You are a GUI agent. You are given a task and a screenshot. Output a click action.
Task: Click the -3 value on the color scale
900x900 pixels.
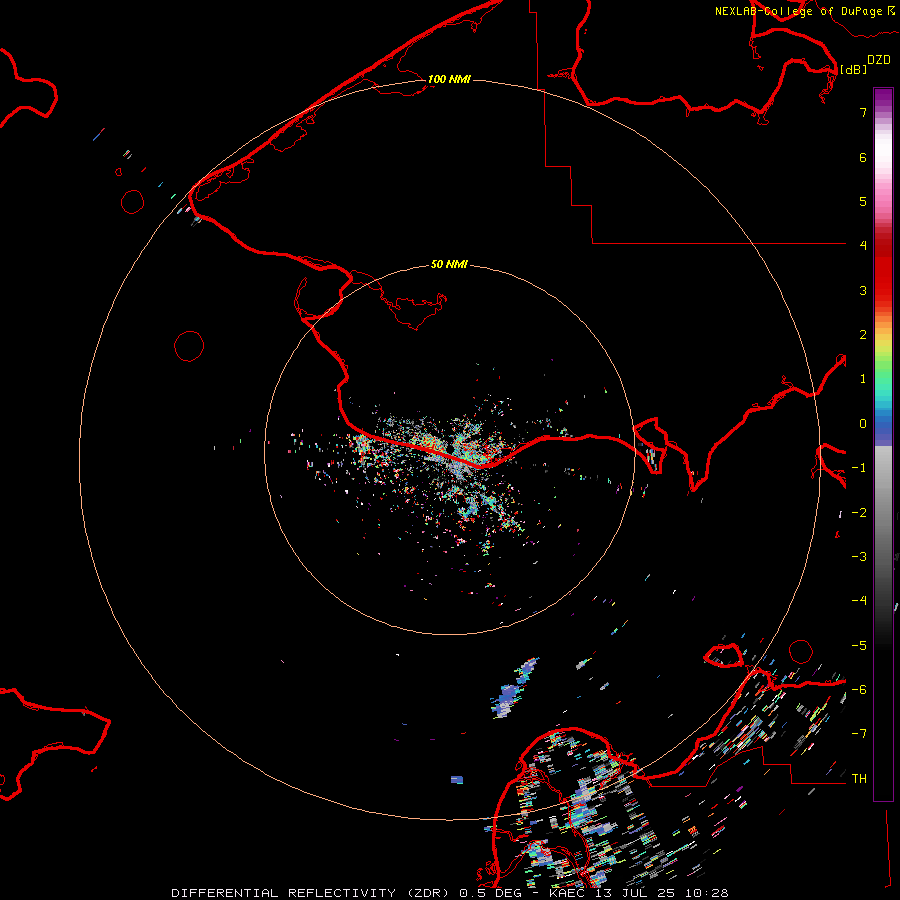(859, 557)
